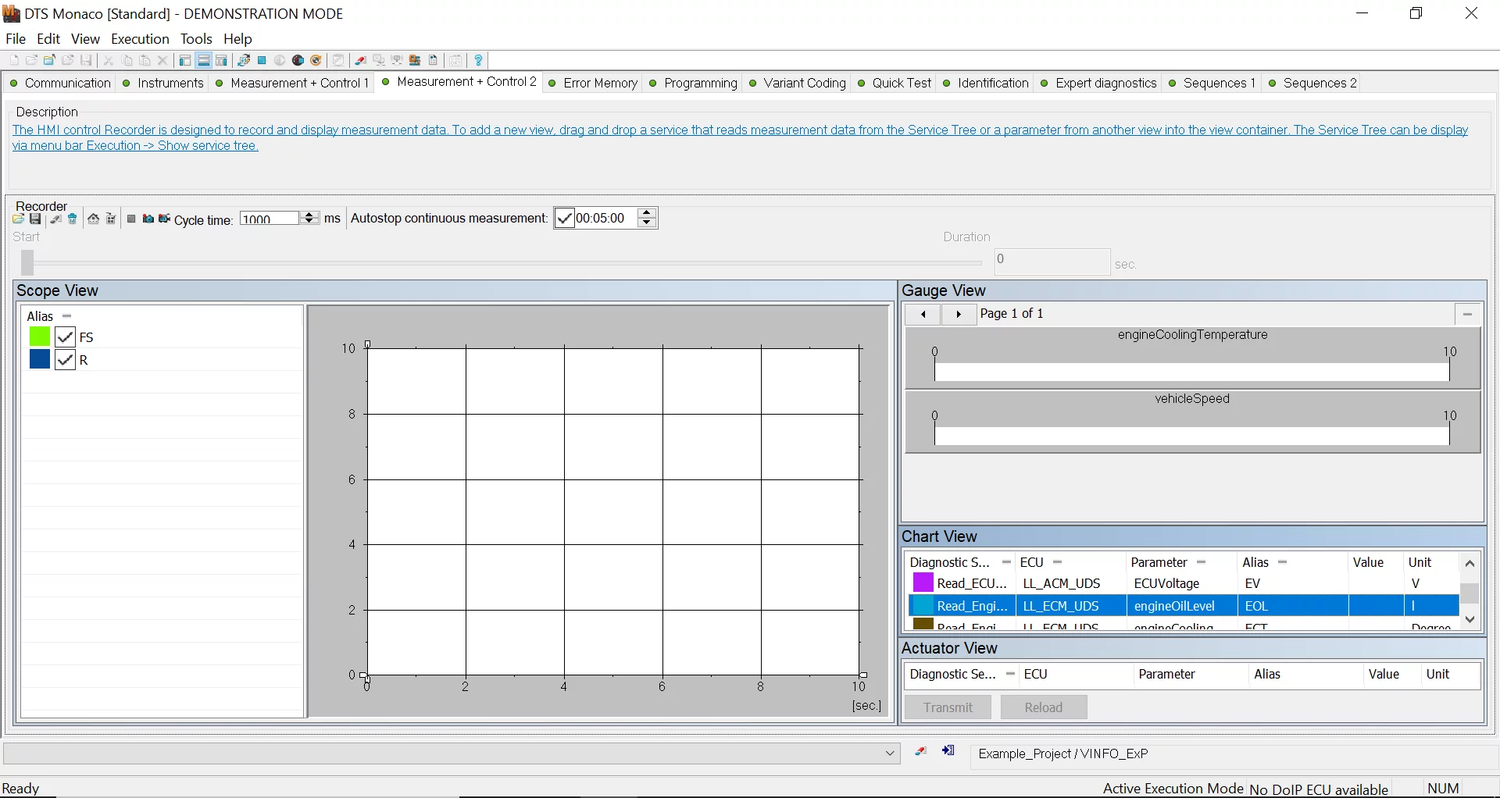Go to the next Gauge View page
The width and height of the screenshot is (1500, 798).
tap(958, 314)
